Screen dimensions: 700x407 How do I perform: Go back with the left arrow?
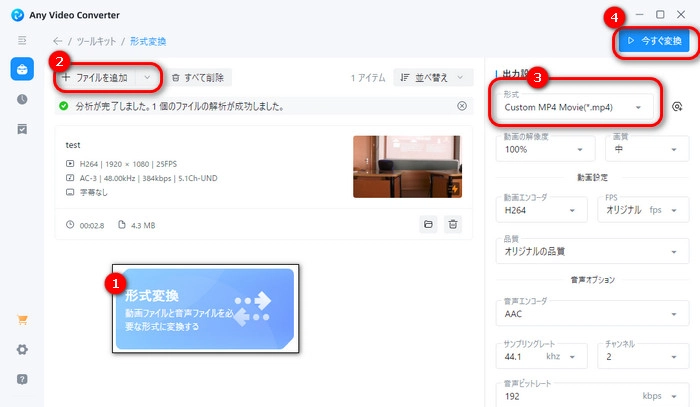click(x=58, y=42)
